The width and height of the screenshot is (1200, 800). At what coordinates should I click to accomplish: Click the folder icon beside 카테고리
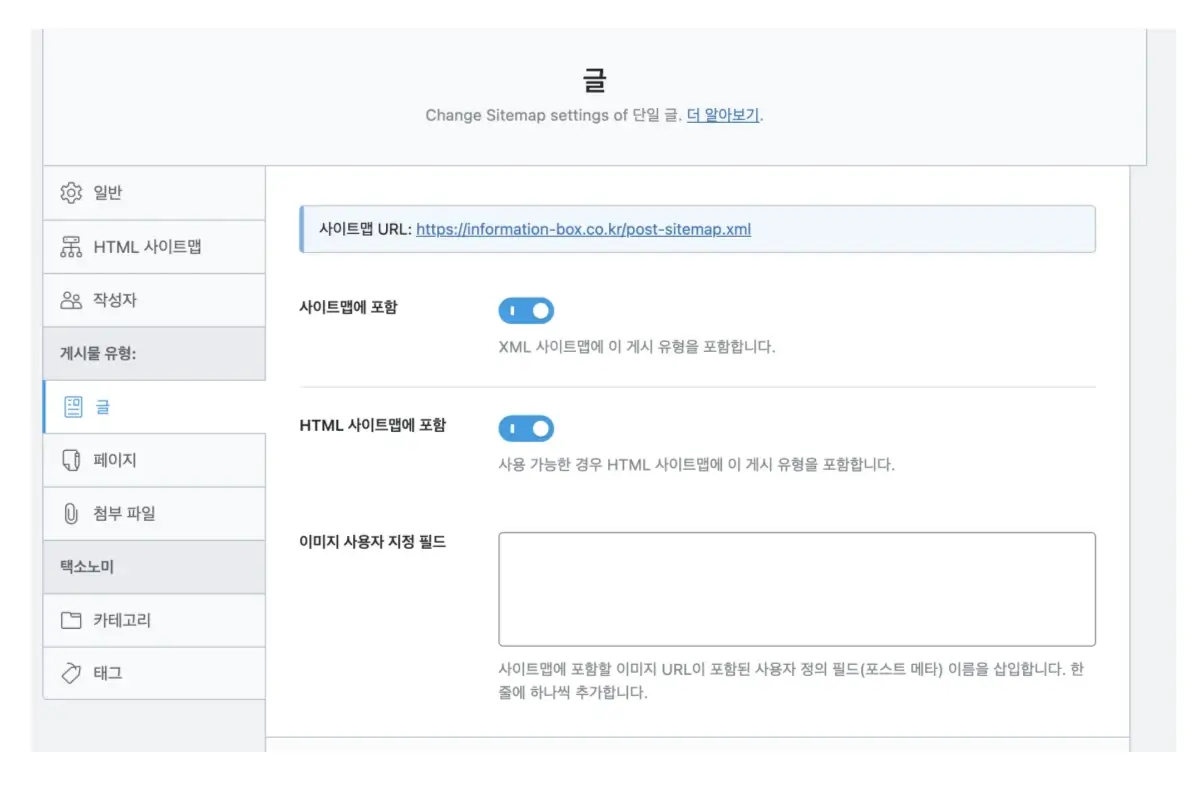coord(70,619)
